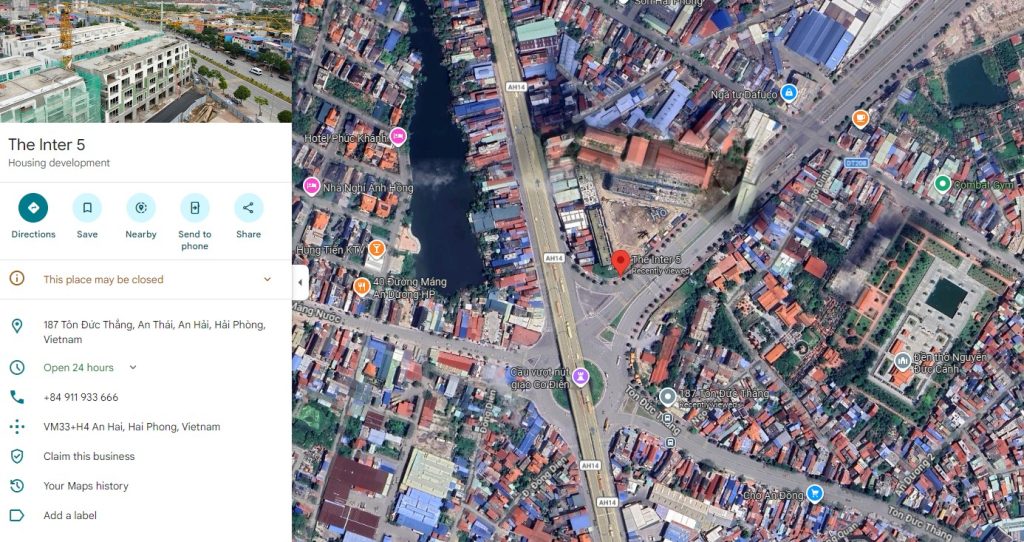Click the Maps history clock icon
Image resolution: width=1024 pixels, height=542 pixels.
[17, 486]
